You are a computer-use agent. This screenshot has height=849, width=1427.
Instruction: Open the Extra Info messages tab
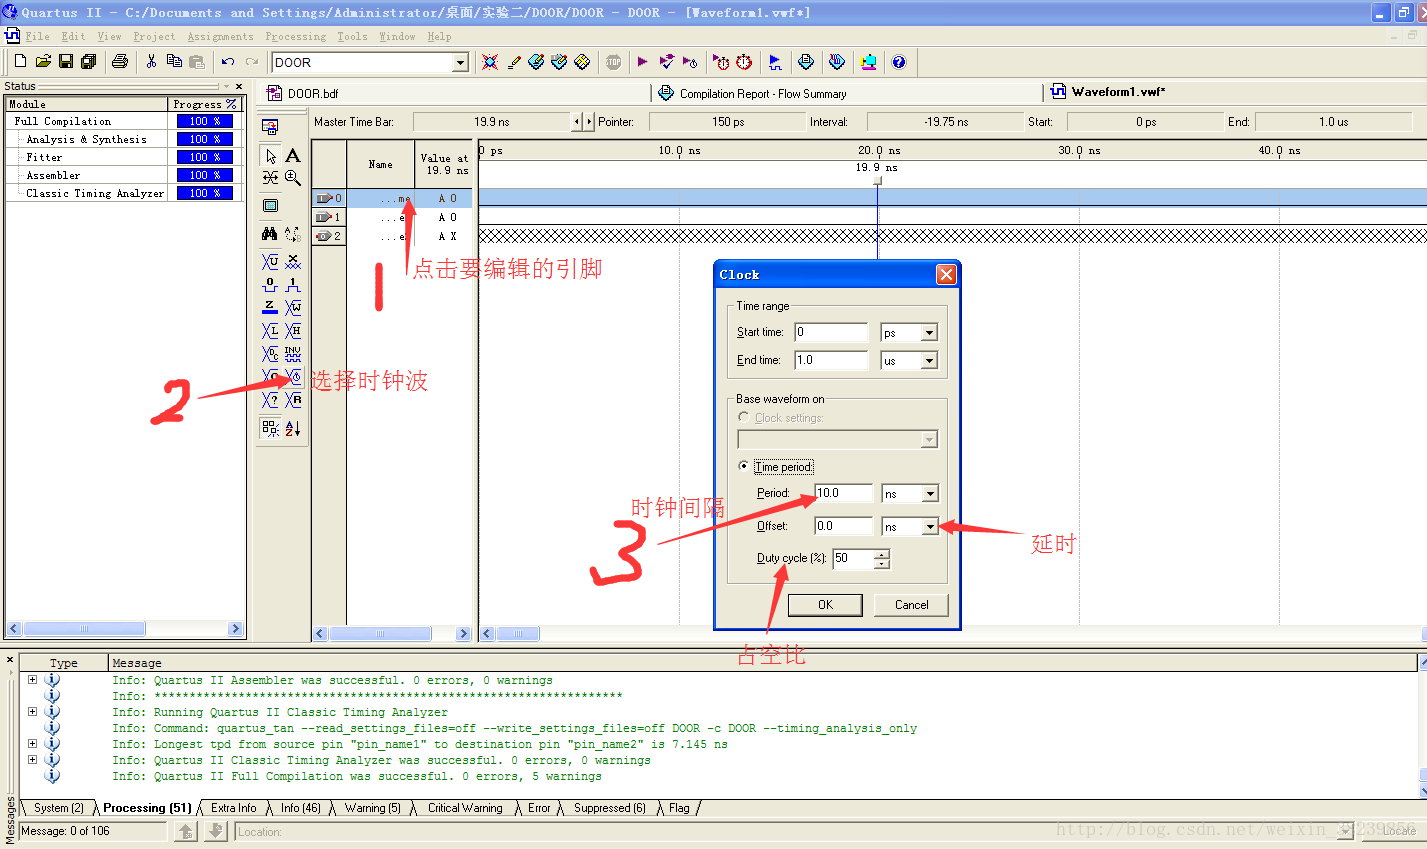(x=234, y=808)
